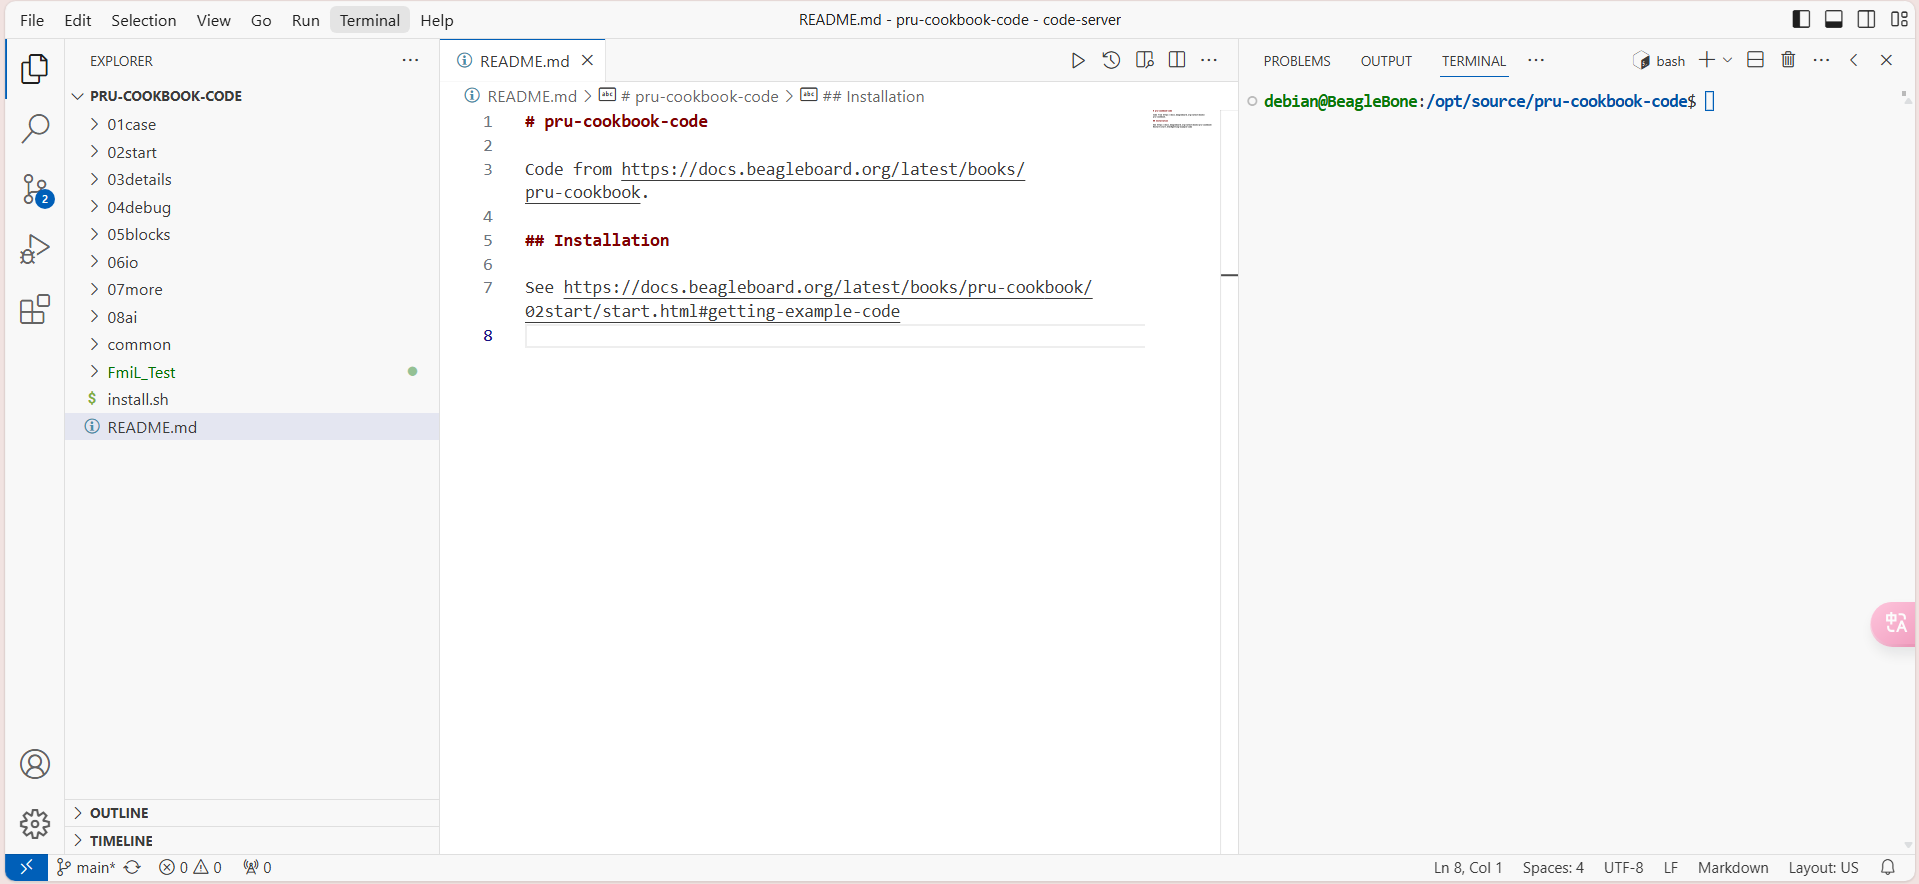This screenshot has height=884, width=1919.
Task: Click the Run play icon in editor toolbar
Action: point(1078,61)
